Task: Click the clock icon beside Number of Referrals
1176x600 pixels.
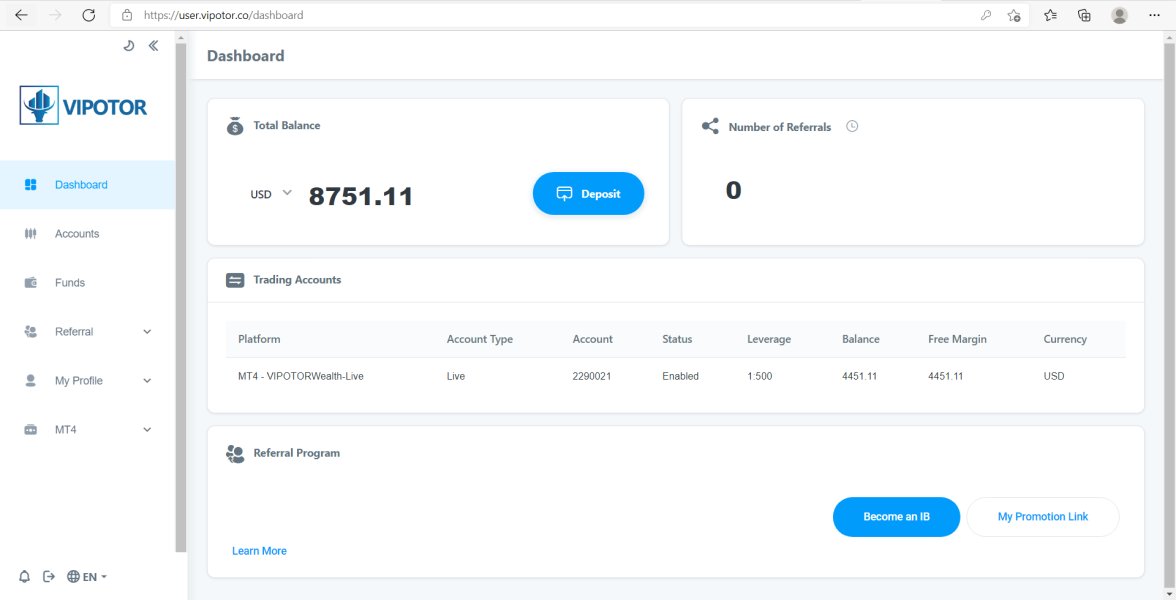Action: pos(852,126)
